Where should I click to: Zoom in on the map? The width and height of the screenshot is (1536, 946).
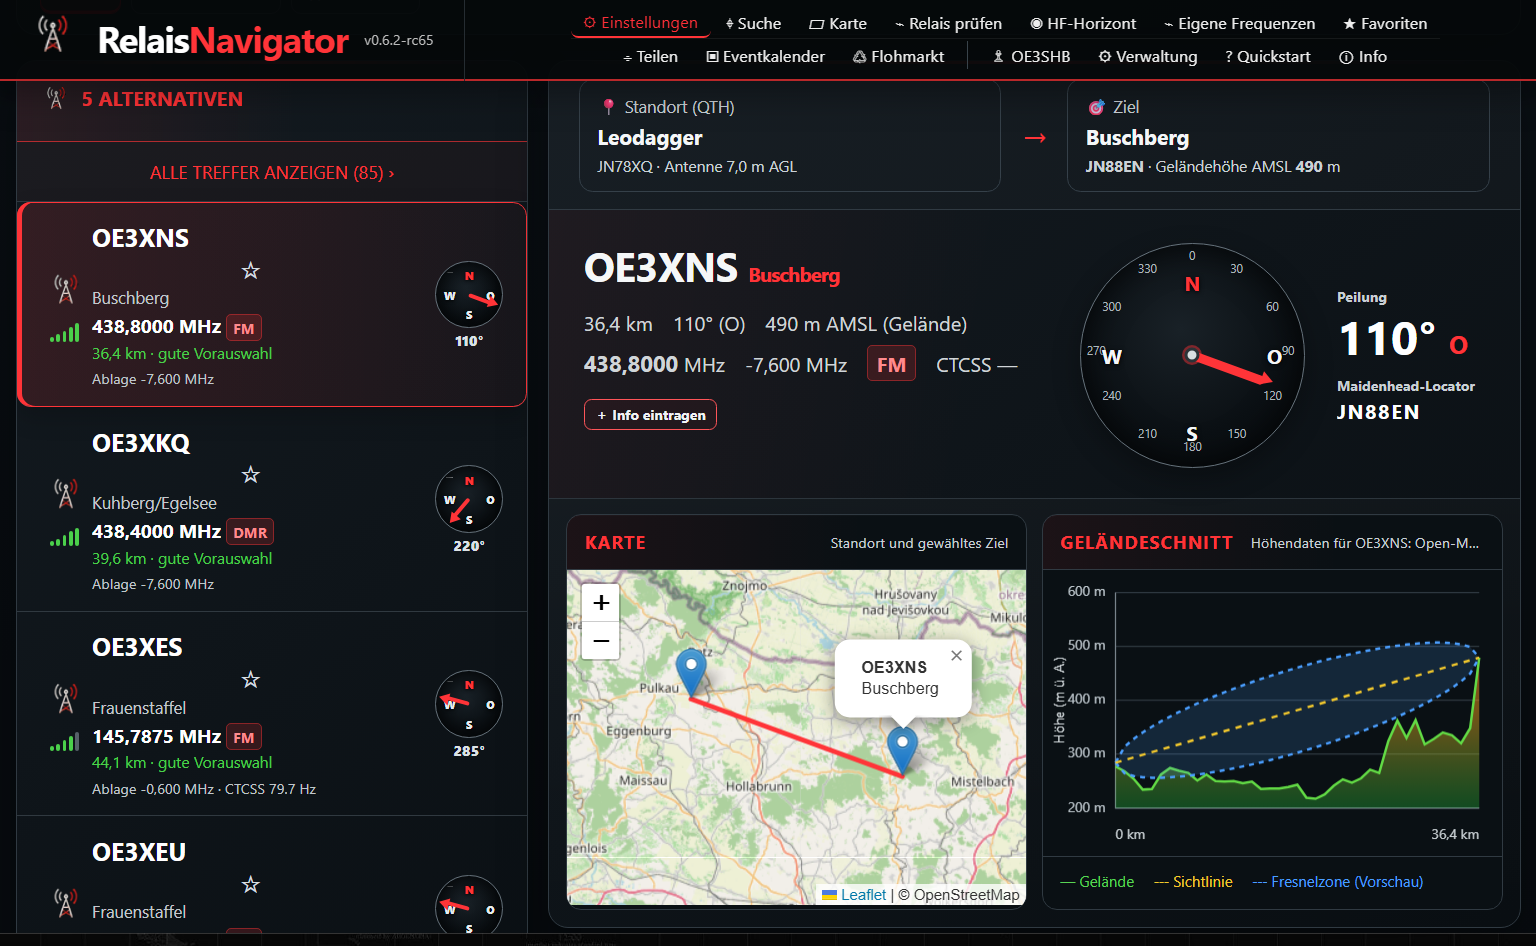601,603
